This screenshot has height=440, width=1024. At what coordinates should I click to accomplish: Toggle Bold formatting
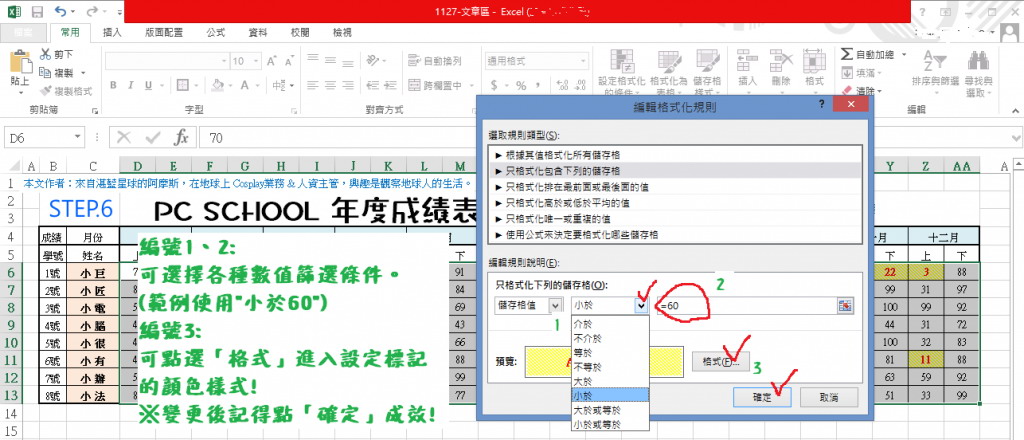pos(113,86)
